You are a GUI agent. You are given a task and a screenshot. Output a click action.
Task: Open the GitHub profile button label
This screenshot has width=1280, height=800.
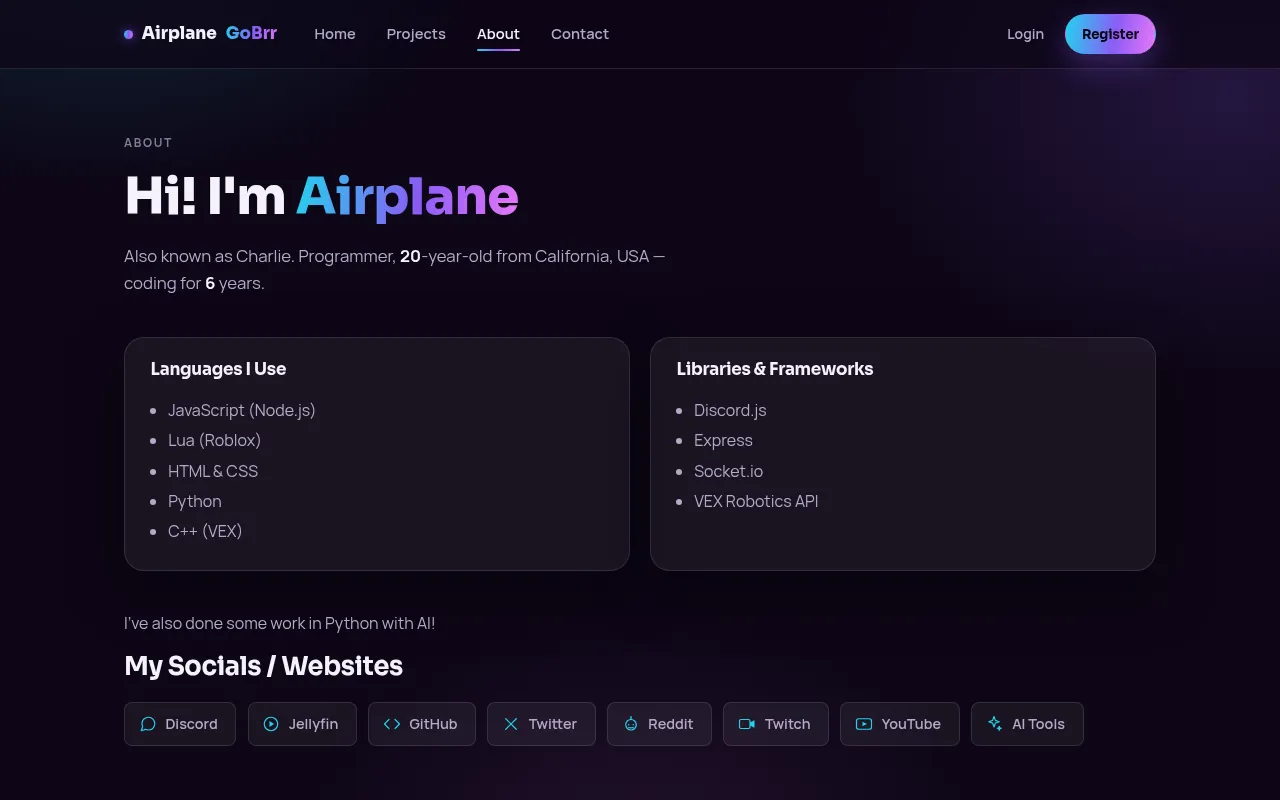(x=433, y=724)
